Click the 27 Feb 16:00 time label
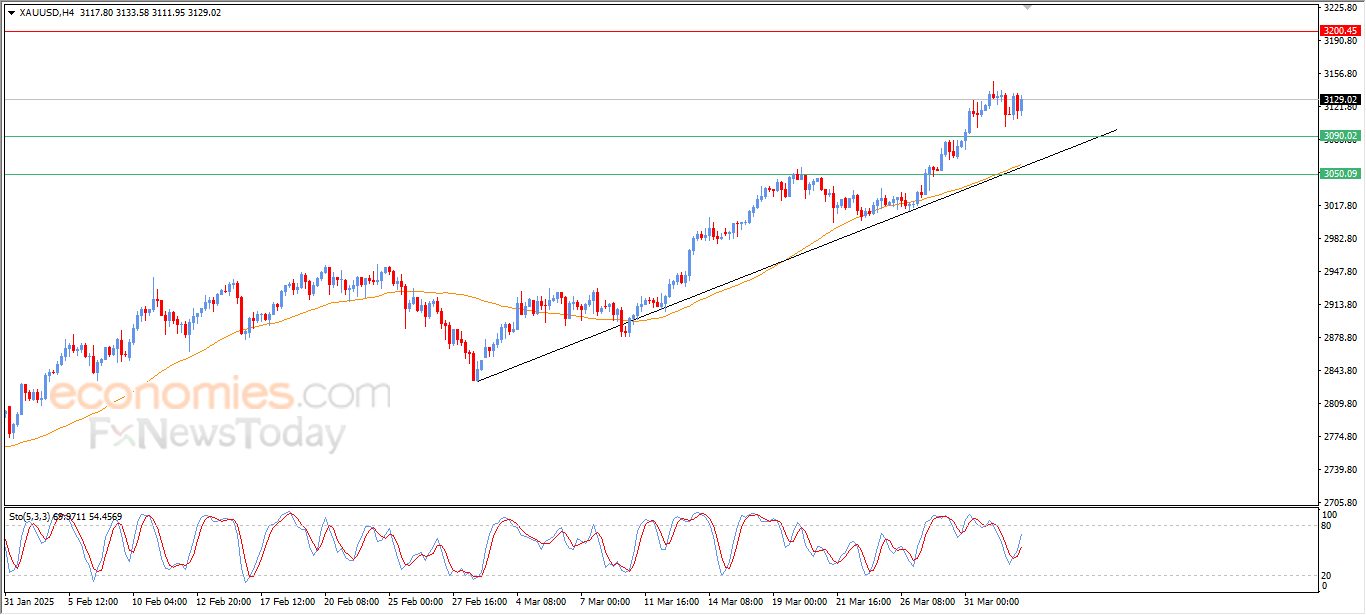 pyautogui.click(x=478, y=602)
